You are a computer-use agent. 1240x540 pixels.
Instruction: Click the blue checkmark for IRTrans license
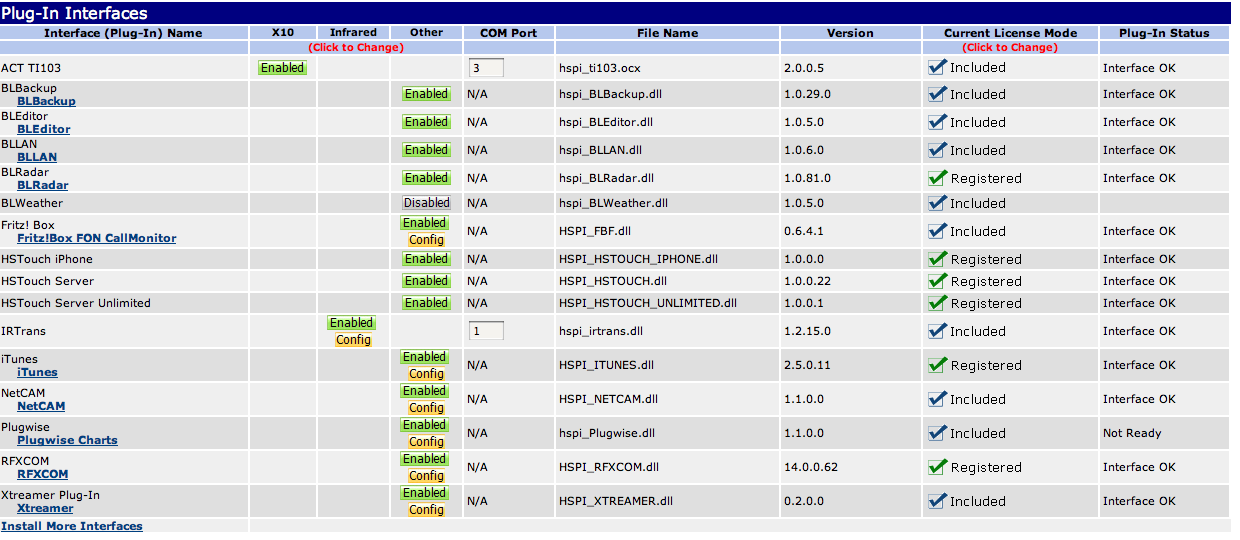coord(937,331)
